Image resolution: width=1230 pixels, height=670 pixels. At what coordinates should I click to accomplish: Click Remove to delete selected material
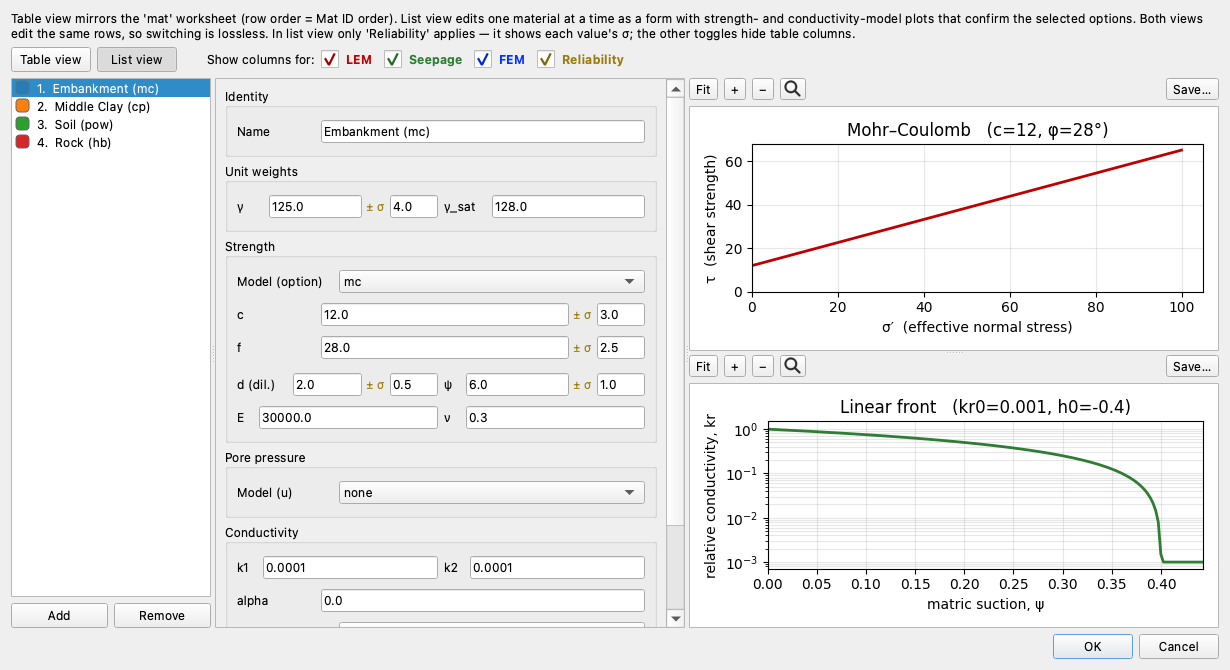(162, 615)
